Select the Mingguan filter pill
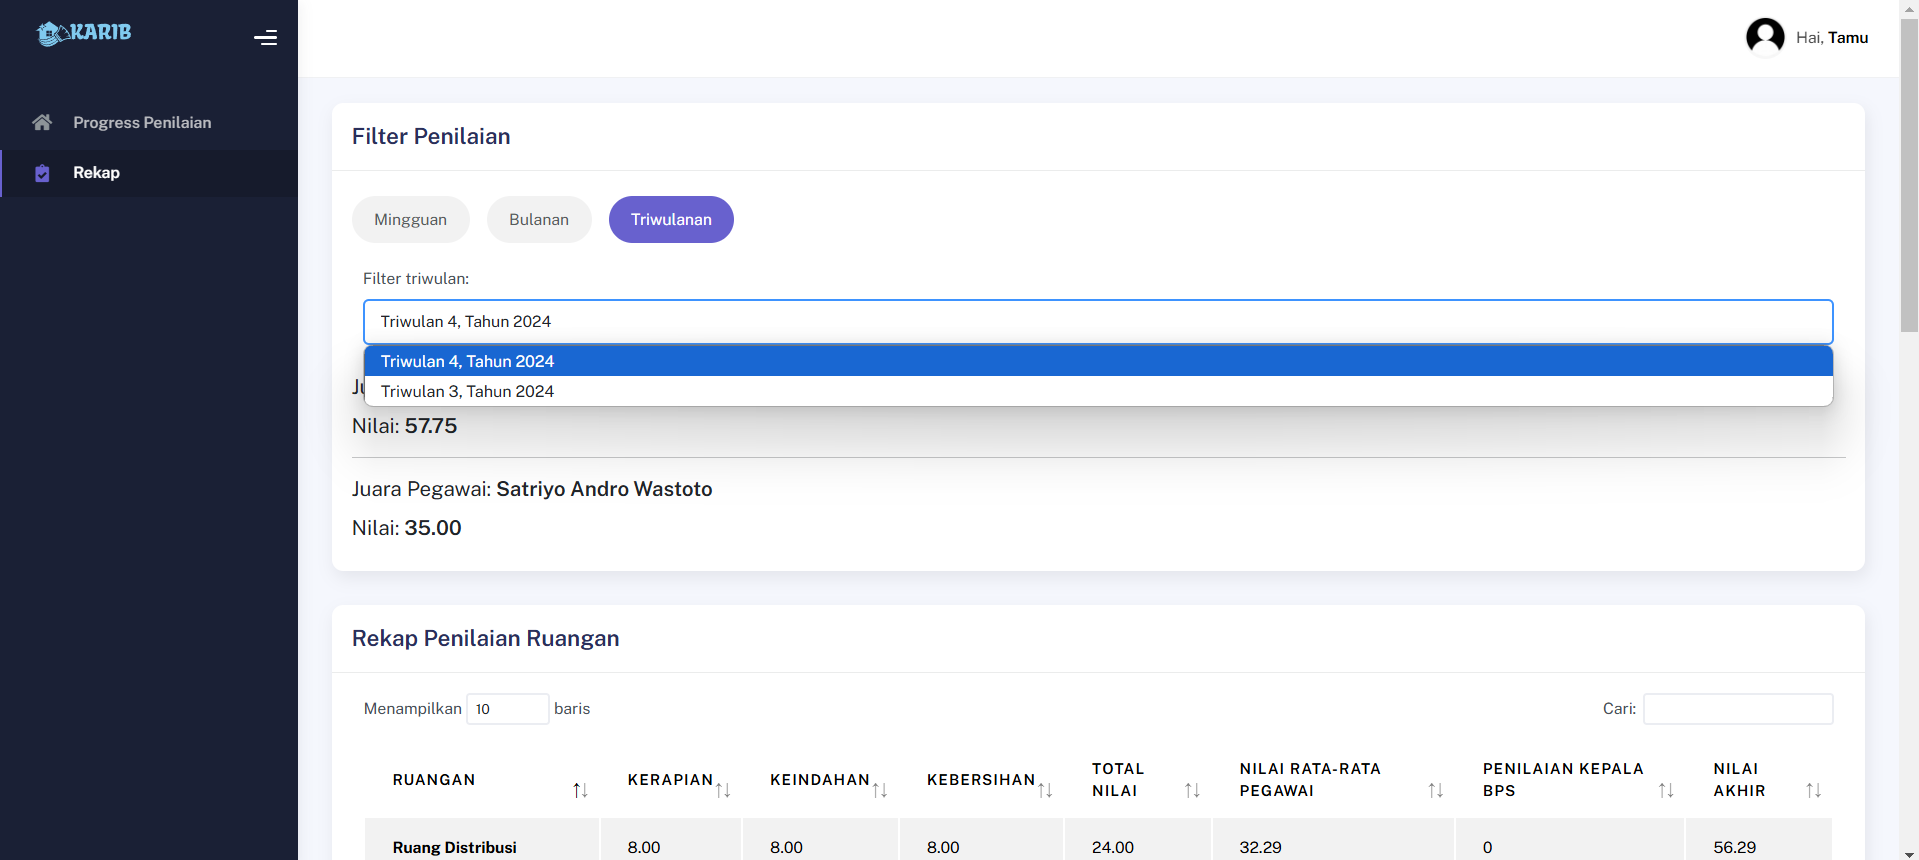Screen dimensions: 1919x860 [x=410, y=220]
